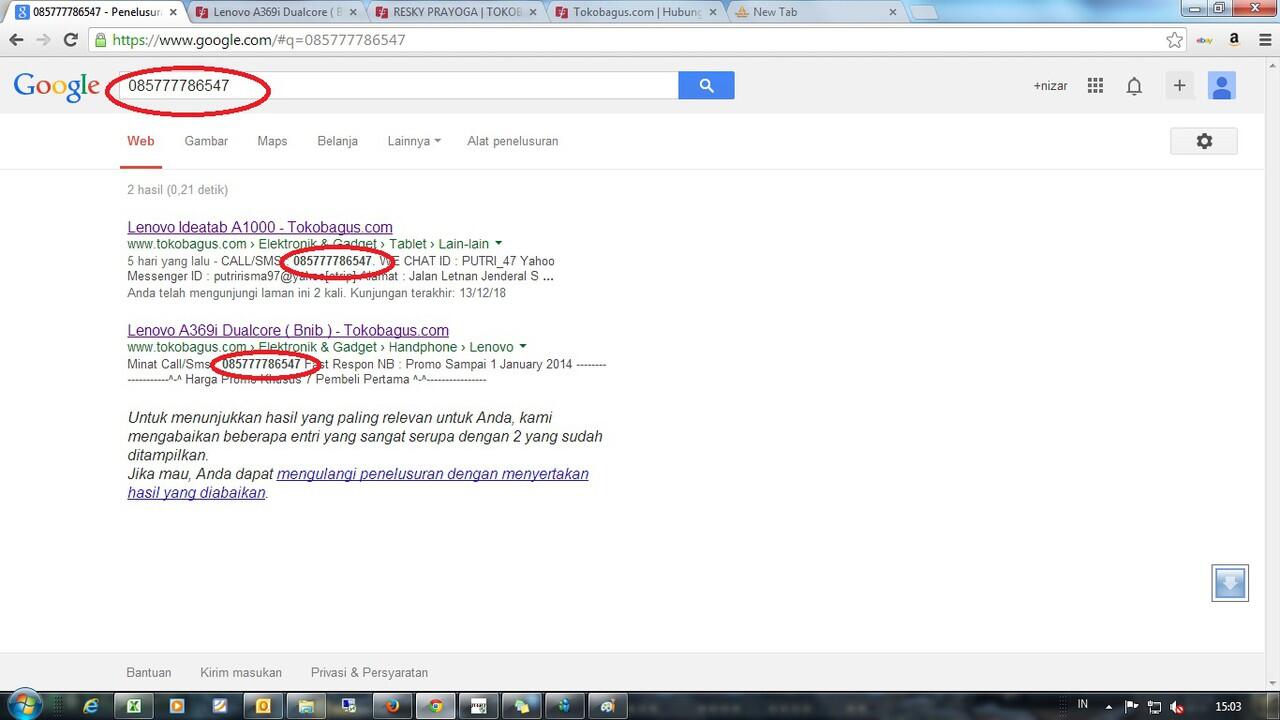
Task: Open the Google account avatar
Action: click(x=1222, y=86)
